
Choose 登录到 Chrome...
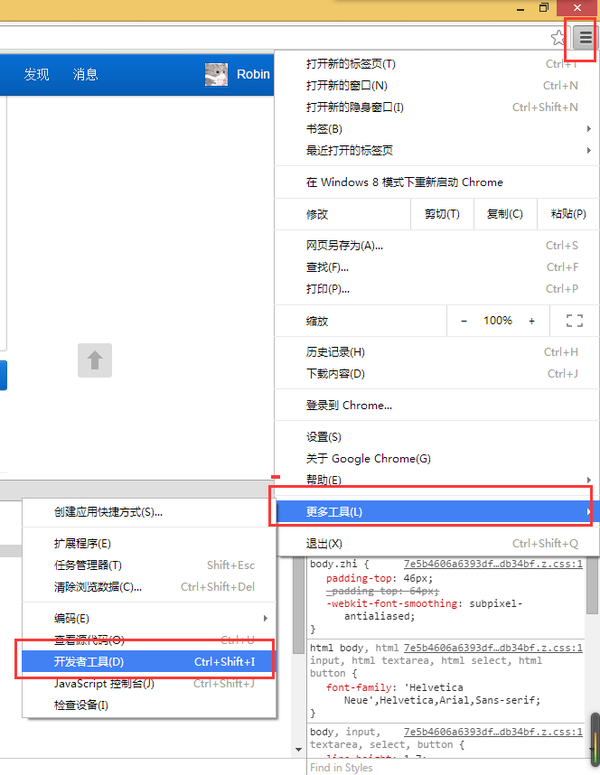coord(437,405)
